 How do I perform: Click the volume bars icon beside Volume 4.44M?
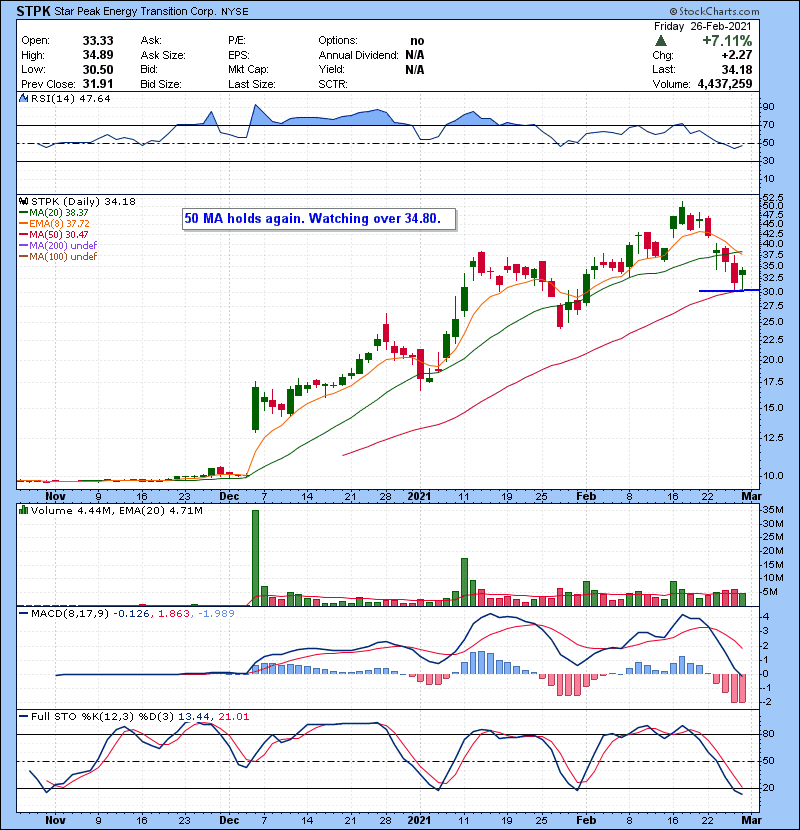pyautogui.click(x=23, y=510)
